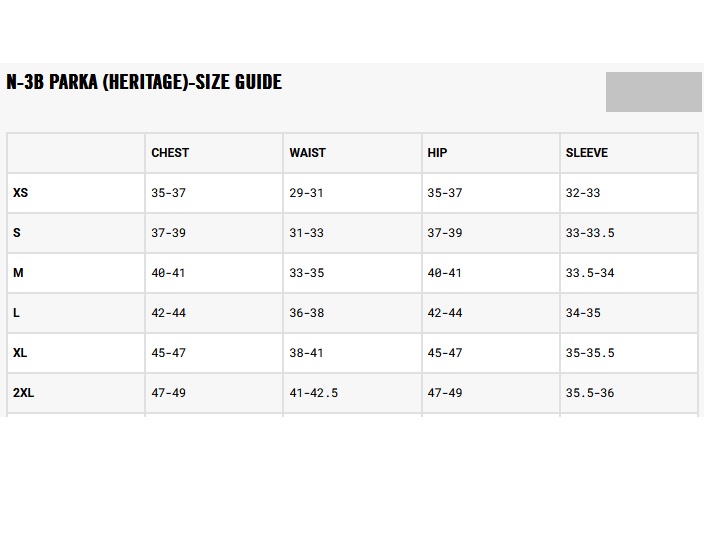Screen dimensions: 715x539
Task: Select the S waist value 31-33
Action: [x=306, y=233]
